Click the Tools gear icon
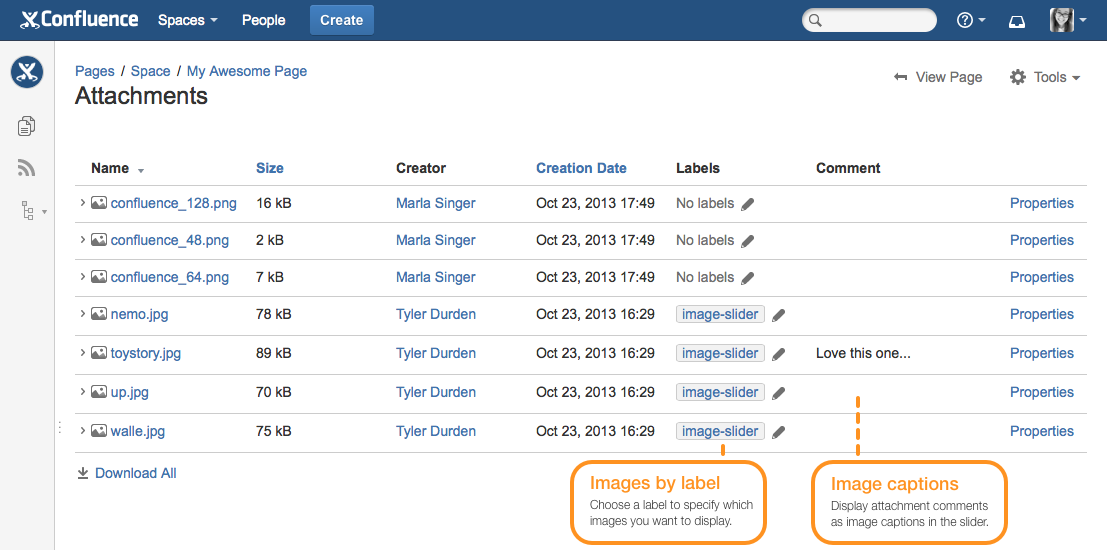This screenshot has width=1107, height=550. click(x=1017, y=77)
